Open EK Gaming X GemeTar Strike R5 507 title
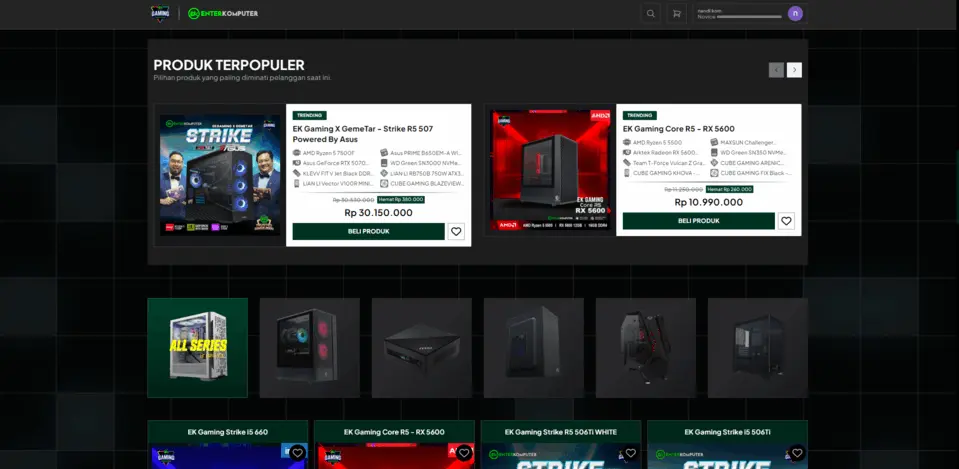The image size is (959, 469). [363, 134]
